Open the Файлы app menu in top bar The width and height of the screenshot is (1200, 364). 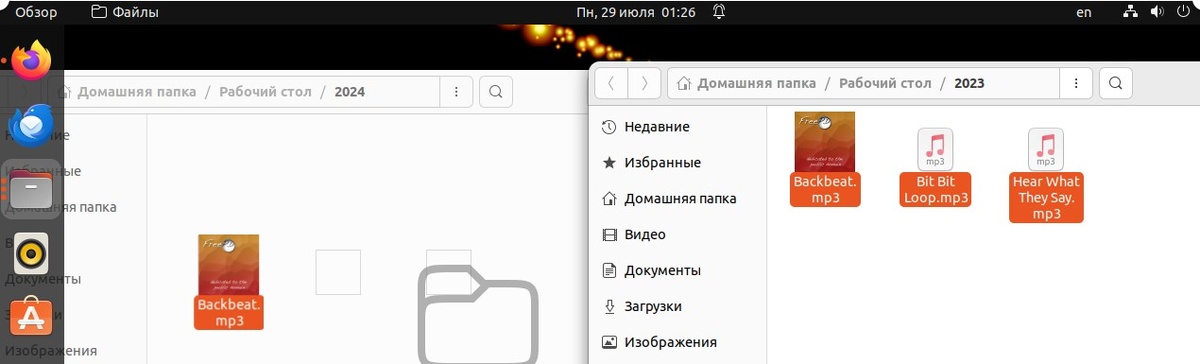tap(124, 12)
